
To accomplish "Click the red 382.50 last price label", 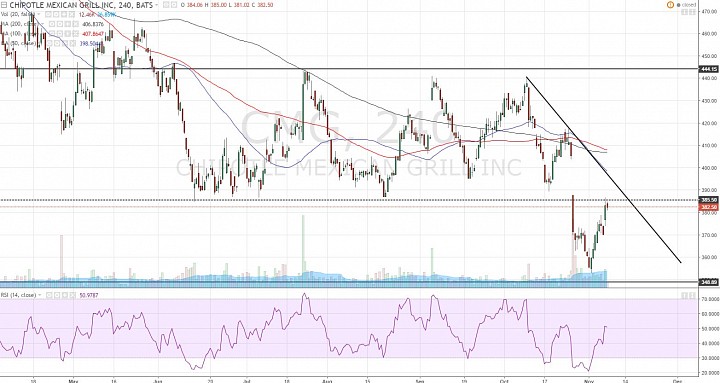I will (x=709, y=207).
